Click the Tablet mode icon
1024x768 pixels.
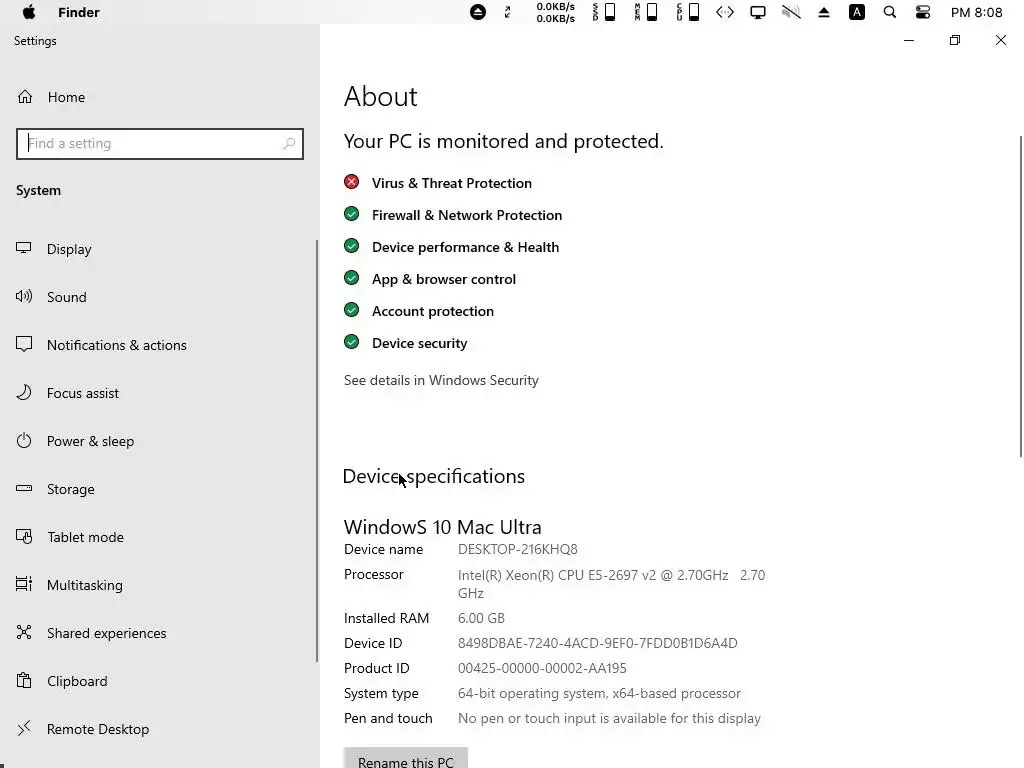(24, 537)
